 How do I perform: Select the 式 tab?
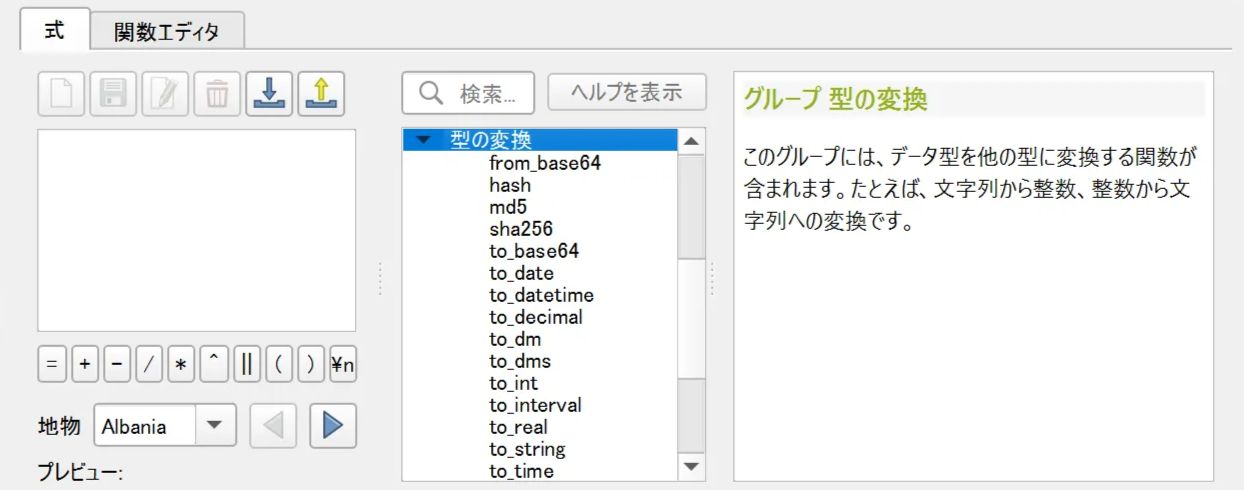click(x=55, y=30)
